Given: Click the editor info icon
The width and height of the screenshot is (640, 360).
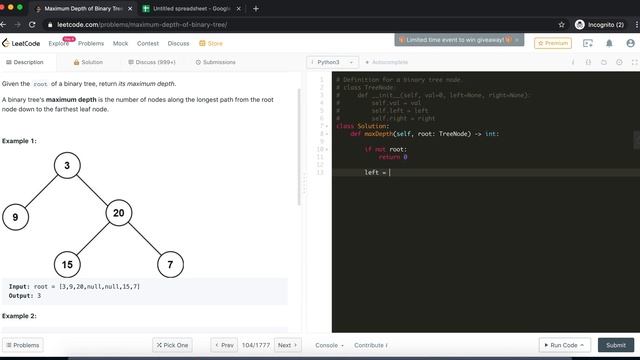Looking at the screenshot, I should (x=573, y=62).
